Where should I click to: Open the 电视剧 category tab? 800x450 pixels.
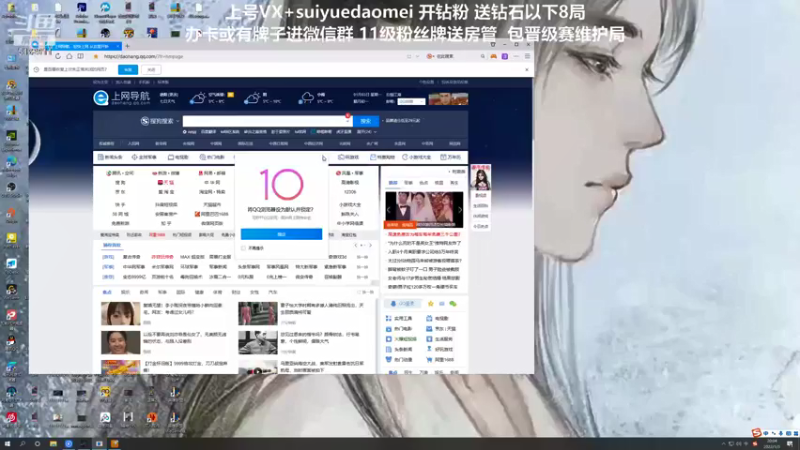[x=178, y=157]
